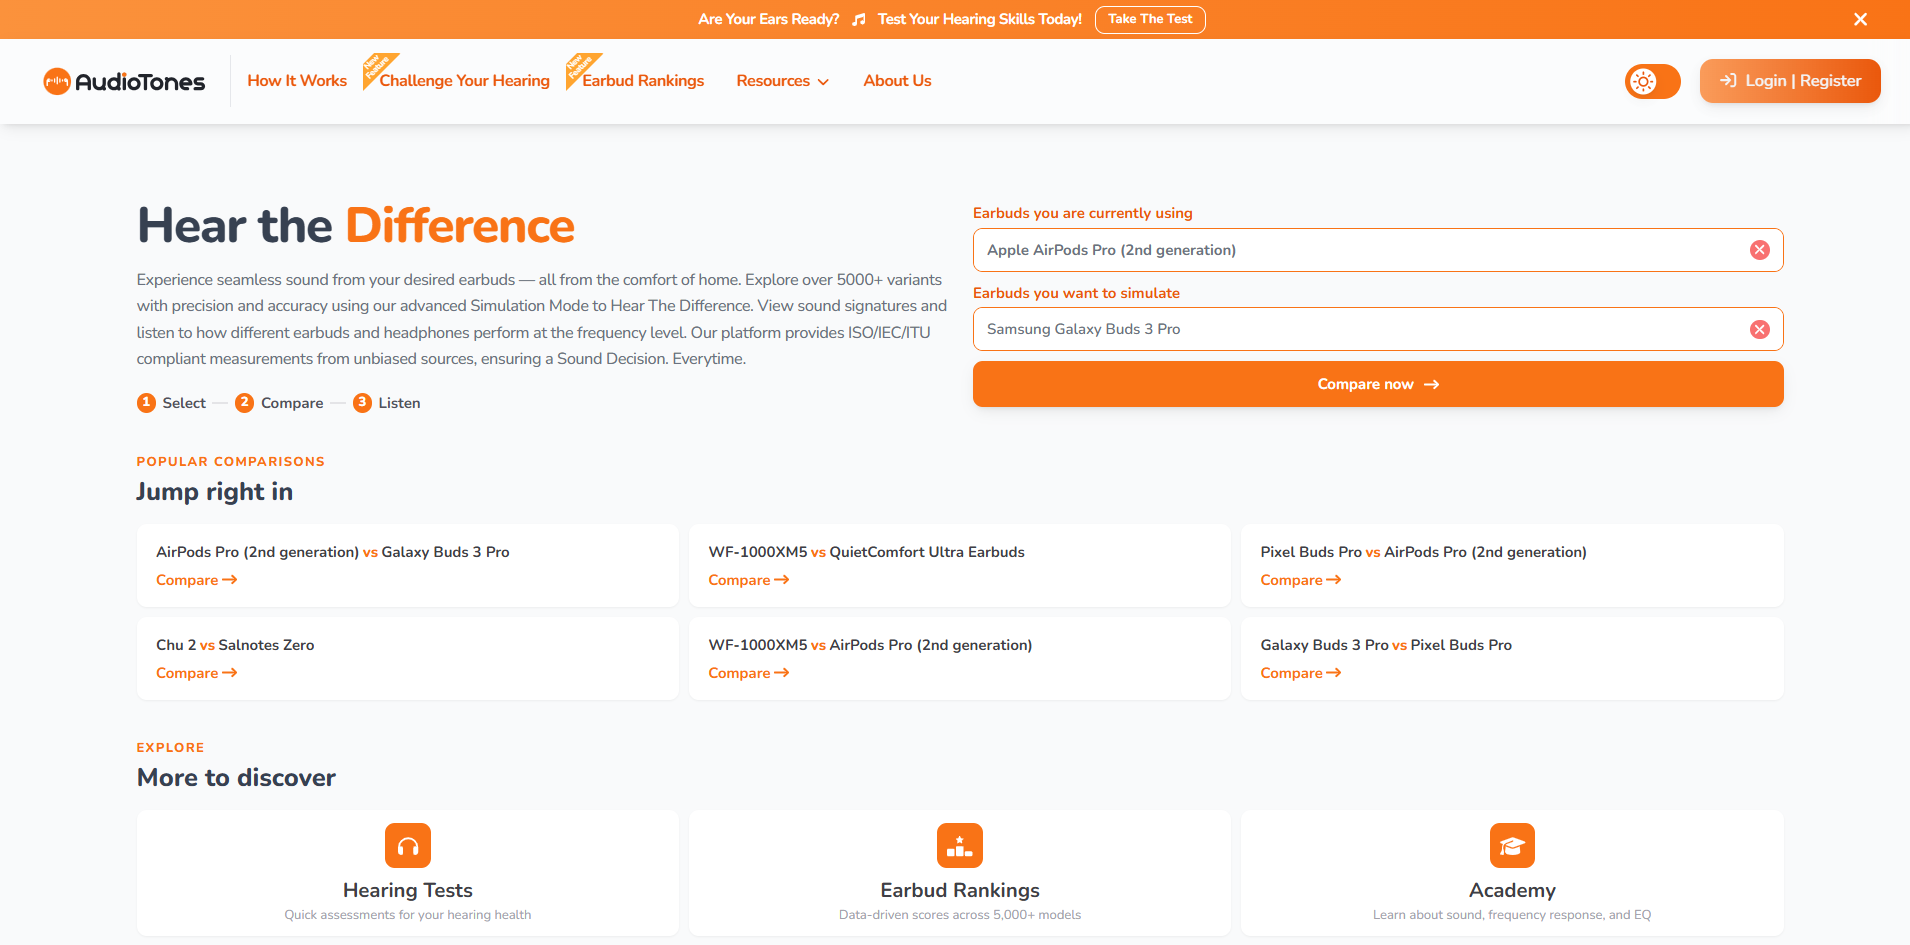The height and width of the screenshot is (945, 1910).
Task: Open How It Works page
Action: click(x=297, y=81)
